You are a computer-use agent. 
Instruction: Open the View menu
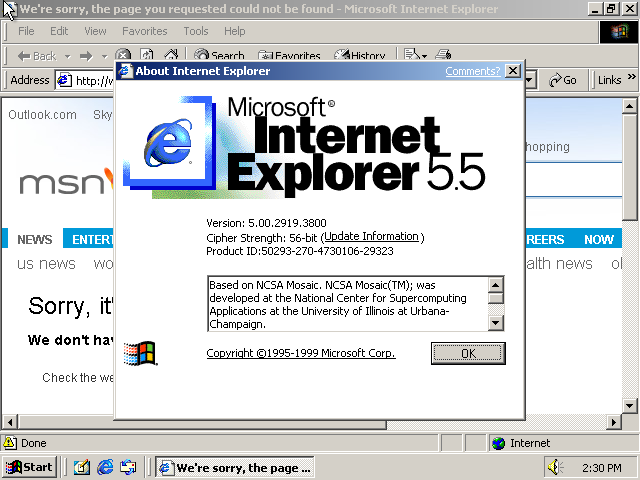coord(95,31)
